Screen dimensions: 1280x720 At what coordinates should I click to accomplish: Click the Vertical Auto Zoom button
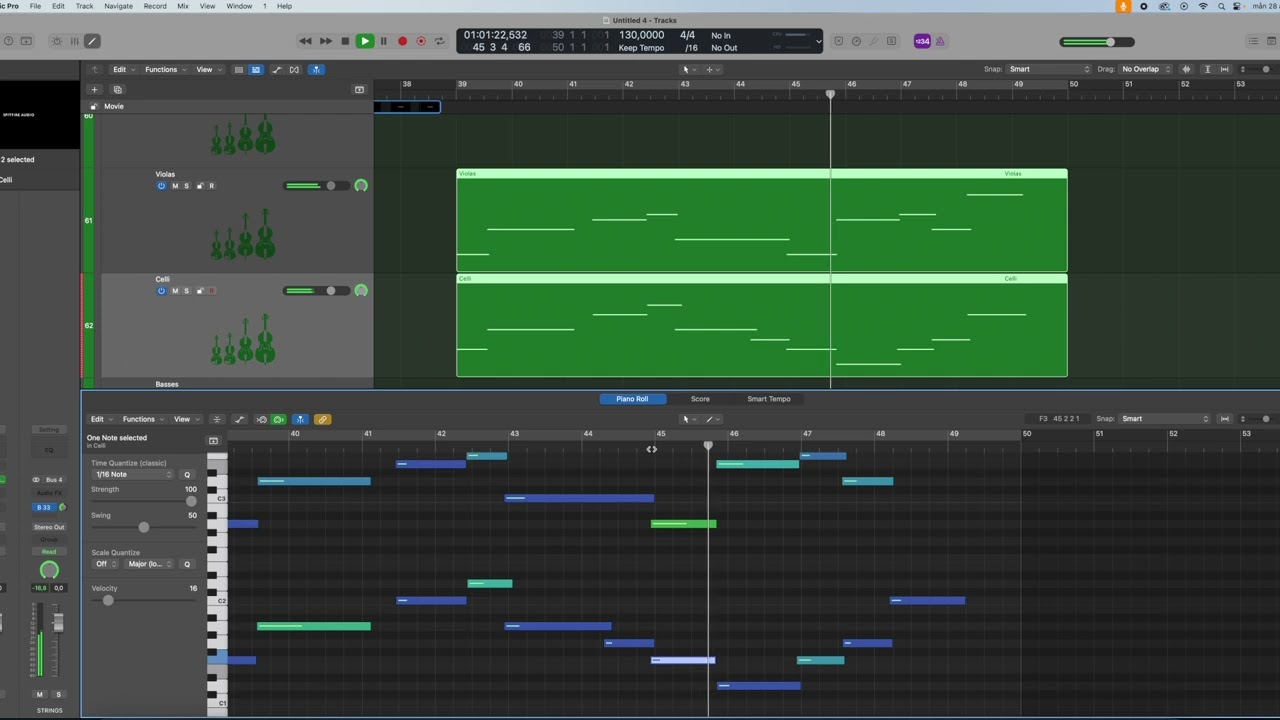[x=1207, y=69]
